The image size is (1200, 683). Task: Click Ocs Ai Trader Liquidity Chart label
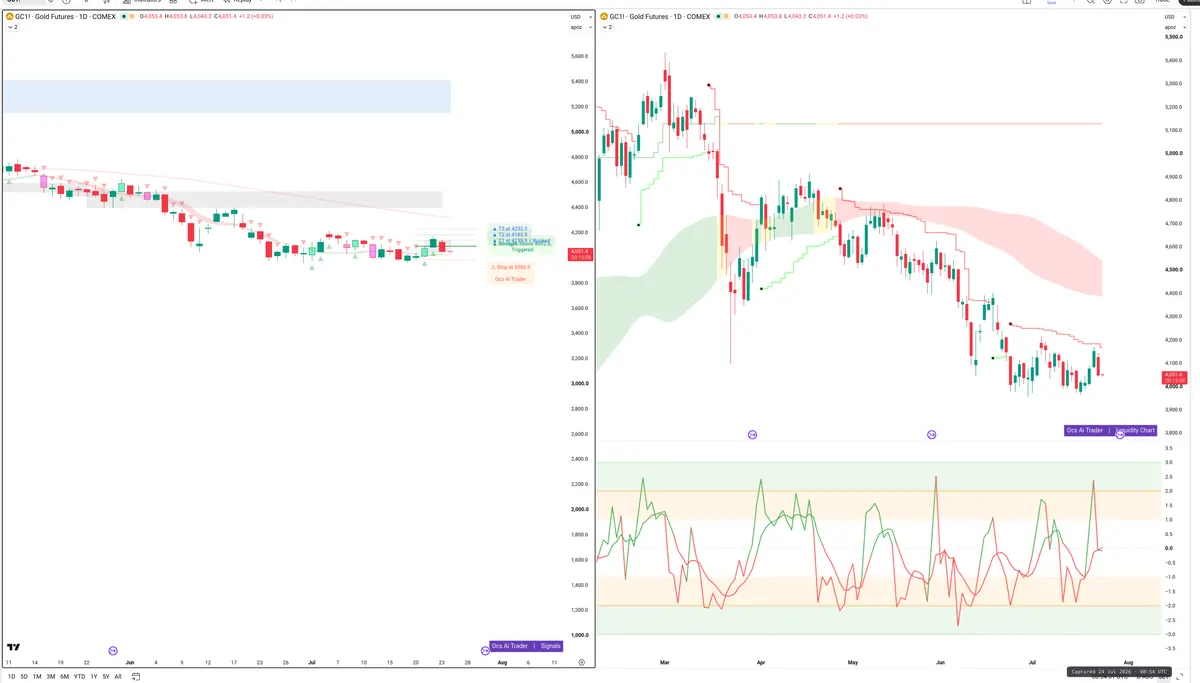click(x=1111, y=430)
